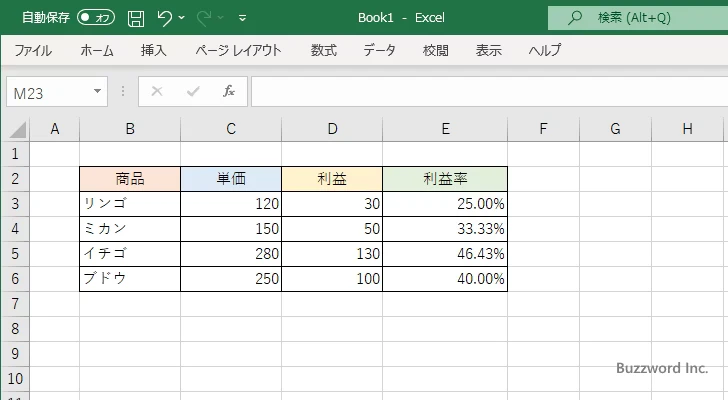Click inside the formula bar input
Screen dimensions: 728x400
point(489,91)
